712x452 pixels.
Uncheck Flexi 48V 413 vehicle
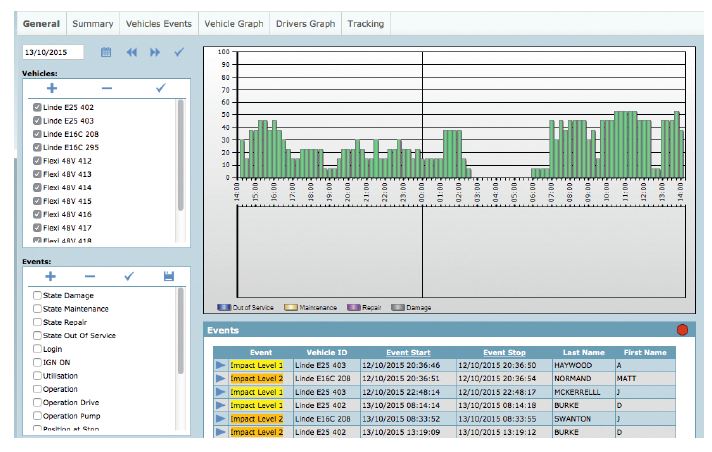point(37,174)
